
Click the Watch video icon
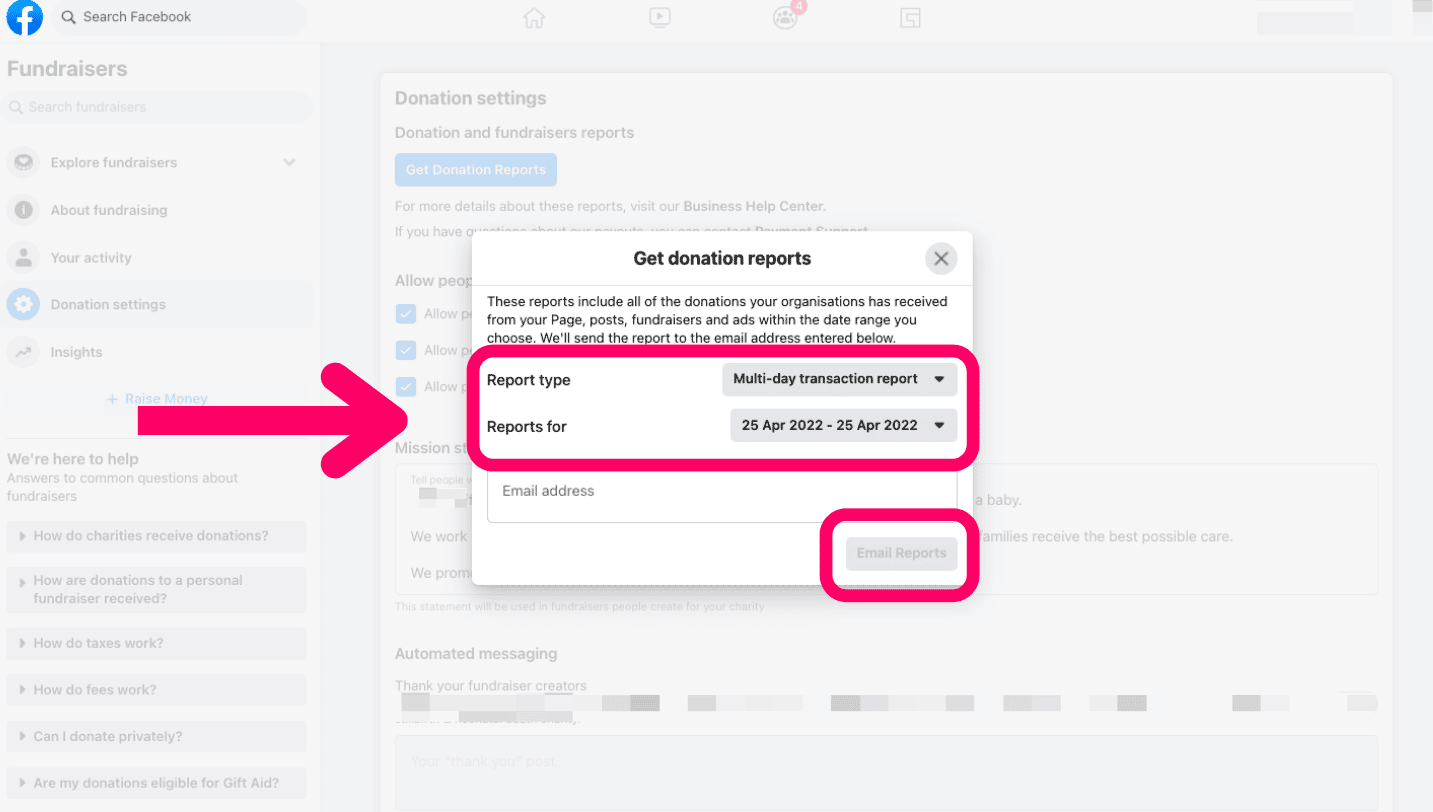tap(659, 17)
